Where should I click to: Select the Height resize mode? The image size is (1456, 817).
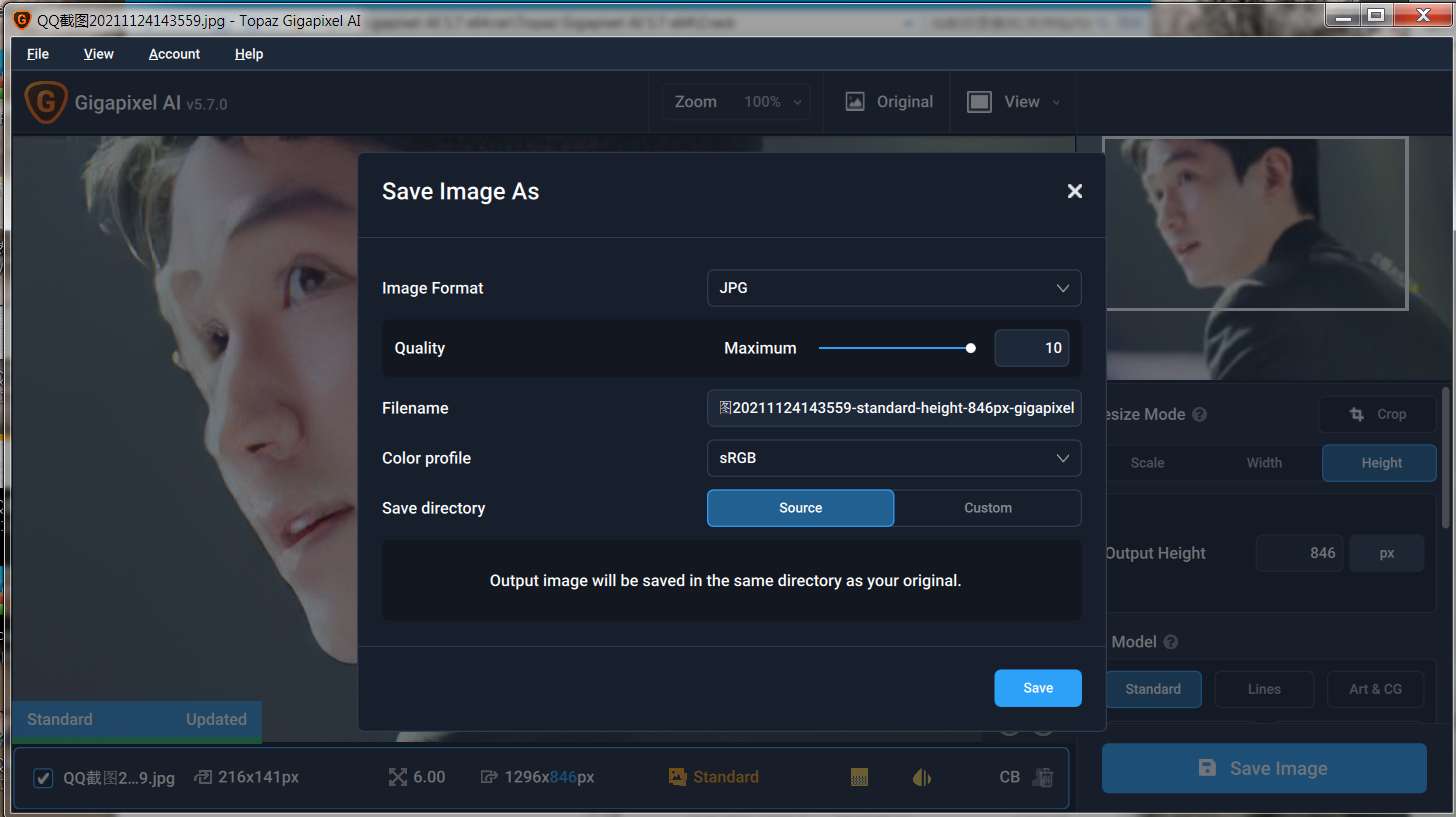point(1380,463)
